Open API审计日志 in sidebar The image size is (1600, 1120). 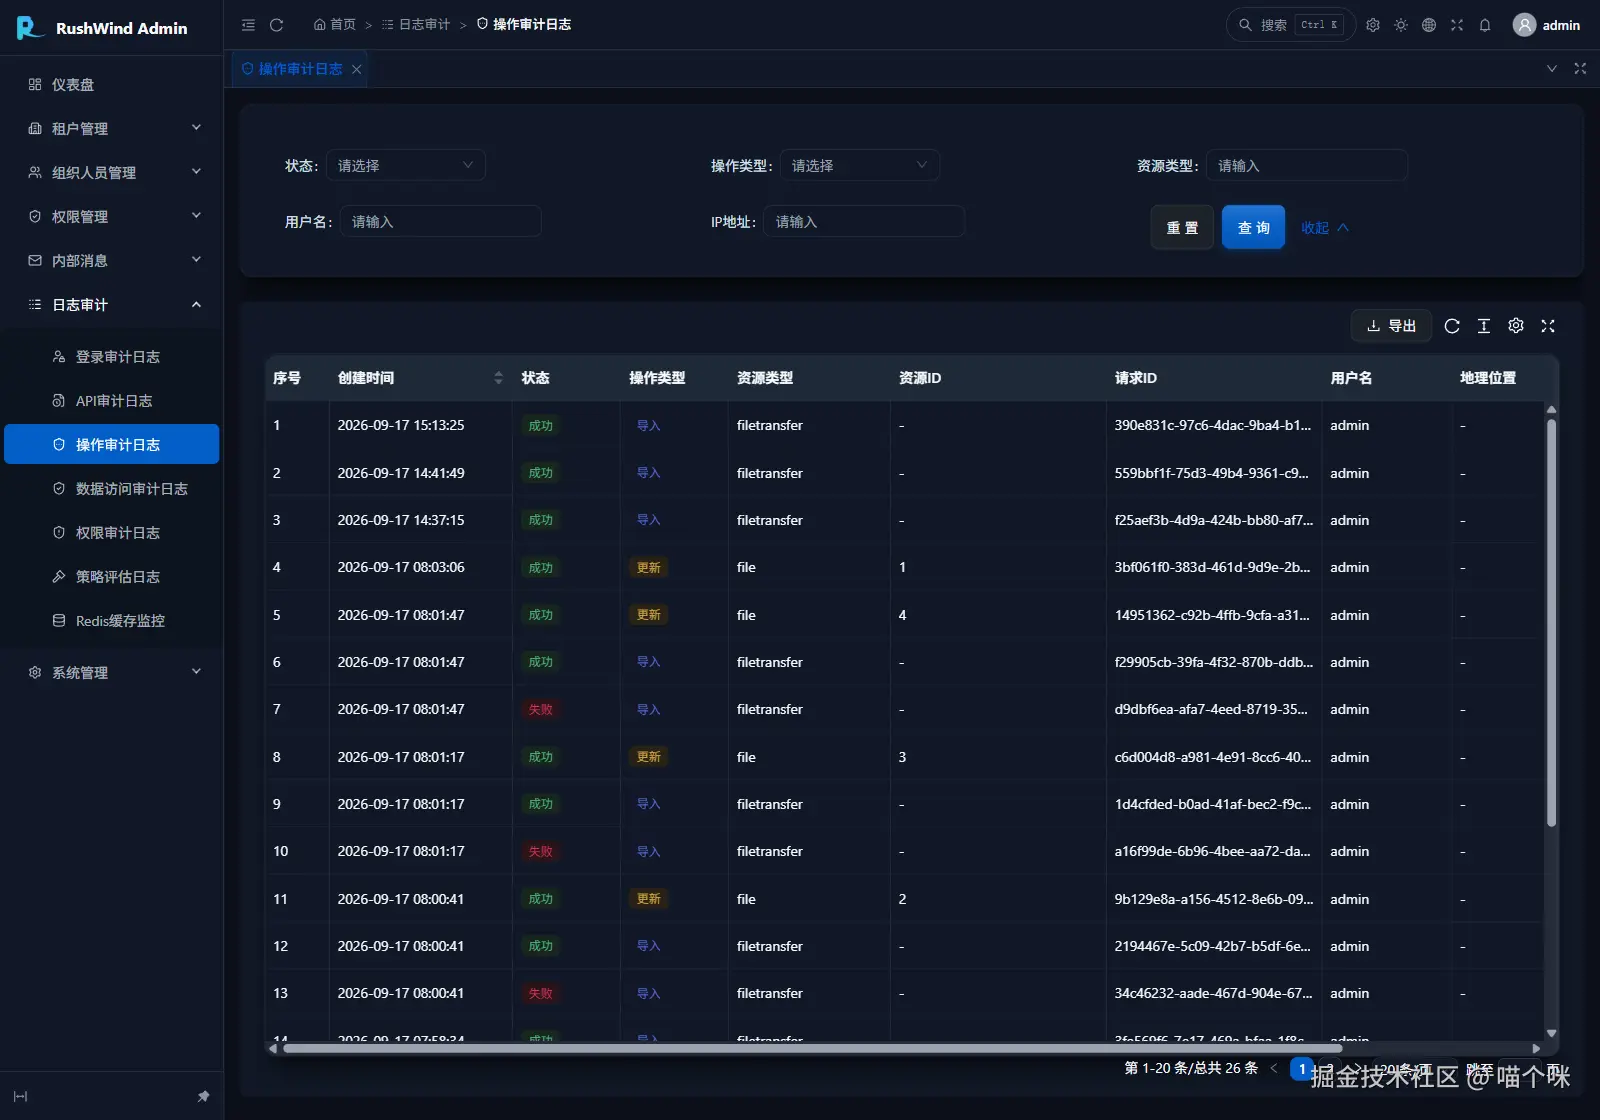pos(112,400)
